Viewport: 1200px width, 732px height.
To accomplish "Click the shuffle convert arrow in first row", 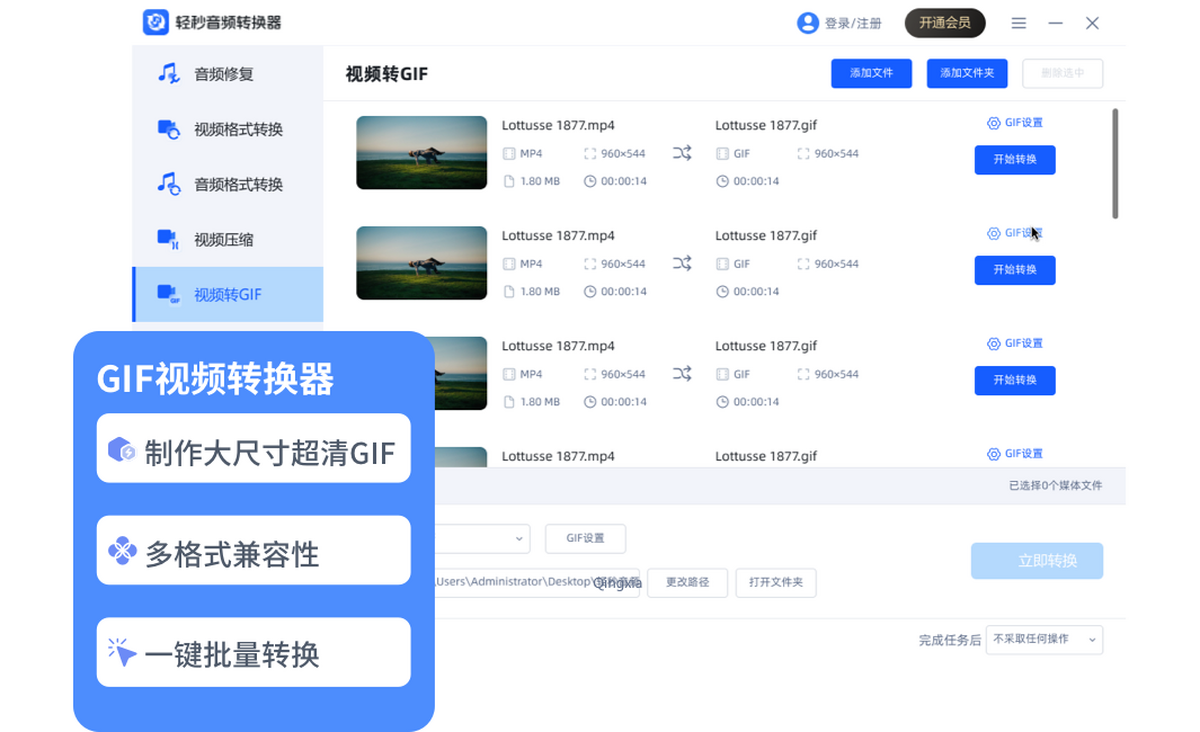I will [x=682, y=153].
